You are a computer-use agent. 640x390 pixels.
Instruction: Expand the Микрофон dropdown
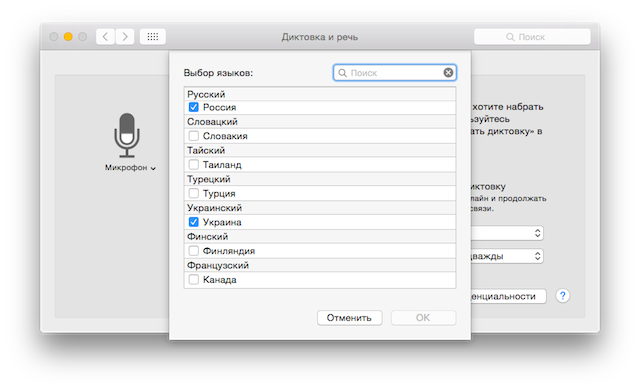point(130,168)
